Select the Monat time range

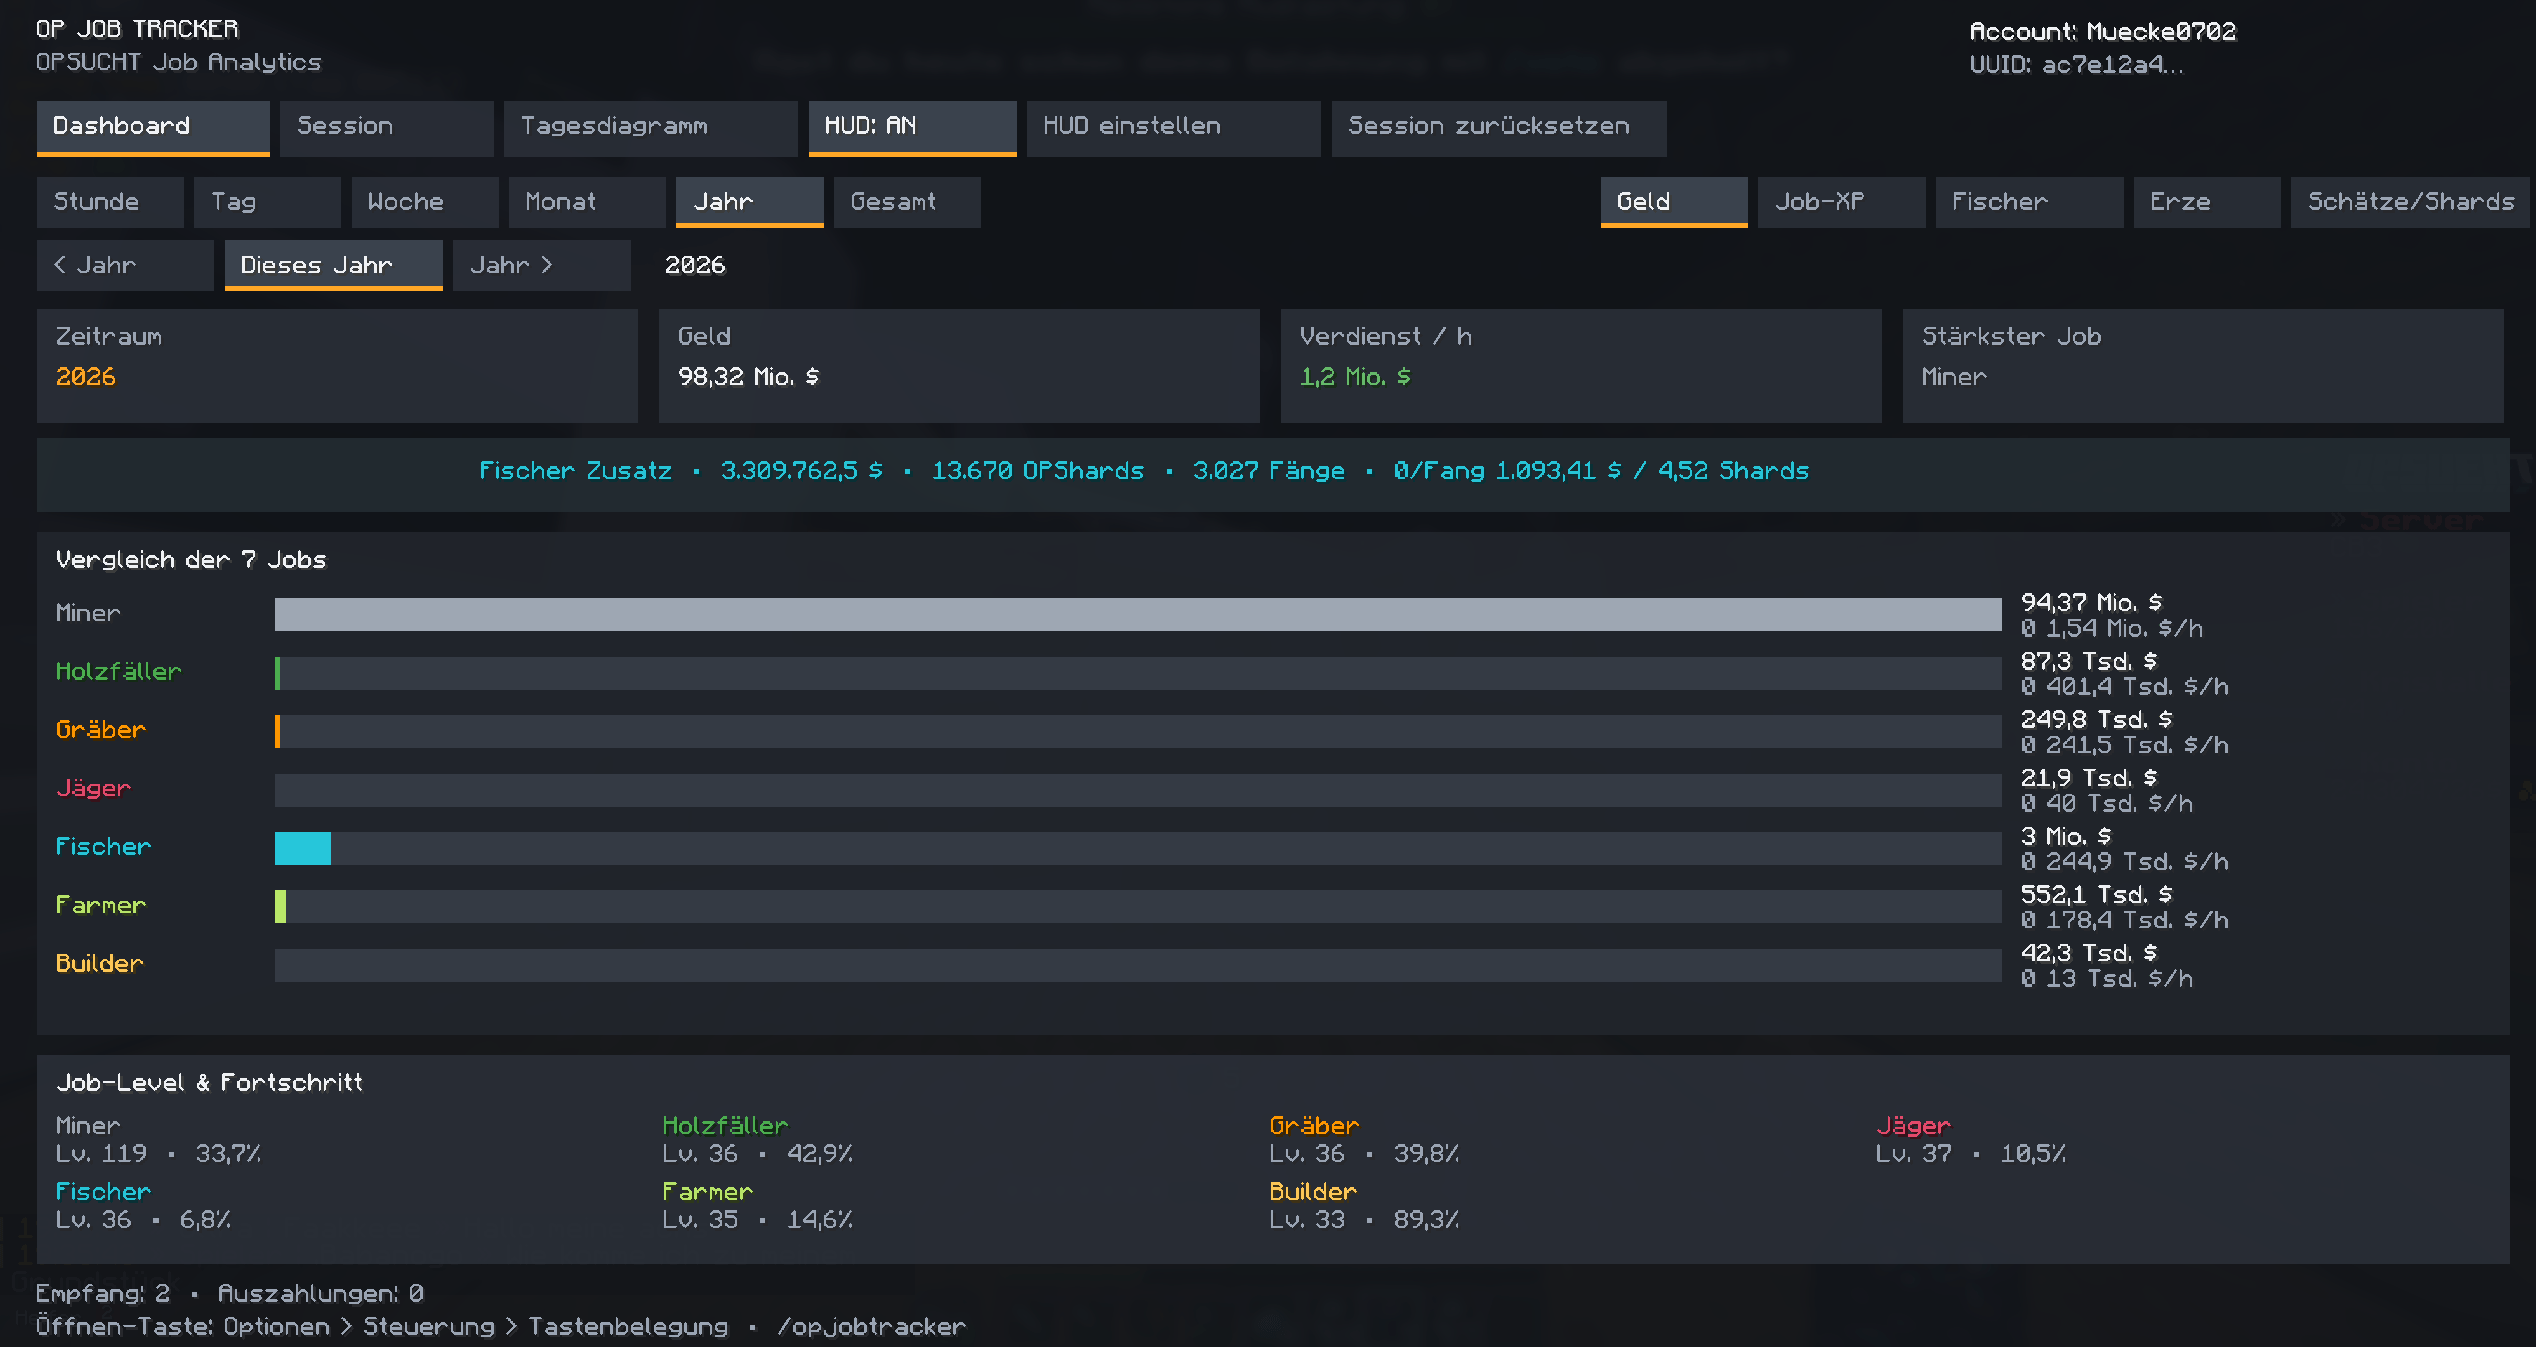pyautogui.click(x=587, y=202)
